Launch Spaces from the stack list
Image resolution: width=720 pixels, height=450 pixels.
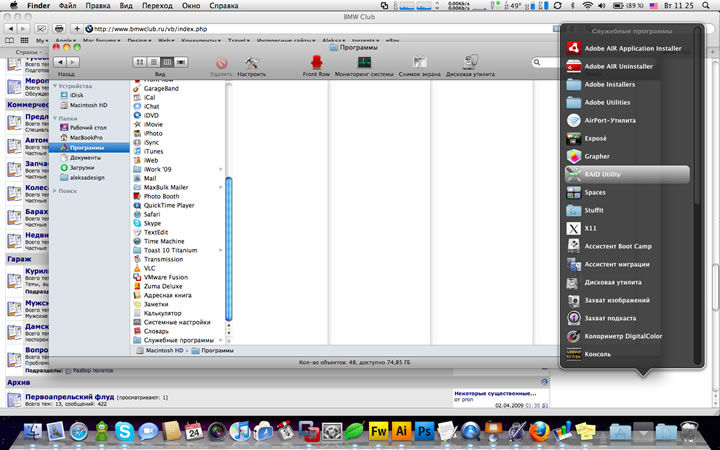tap(627, 192)
